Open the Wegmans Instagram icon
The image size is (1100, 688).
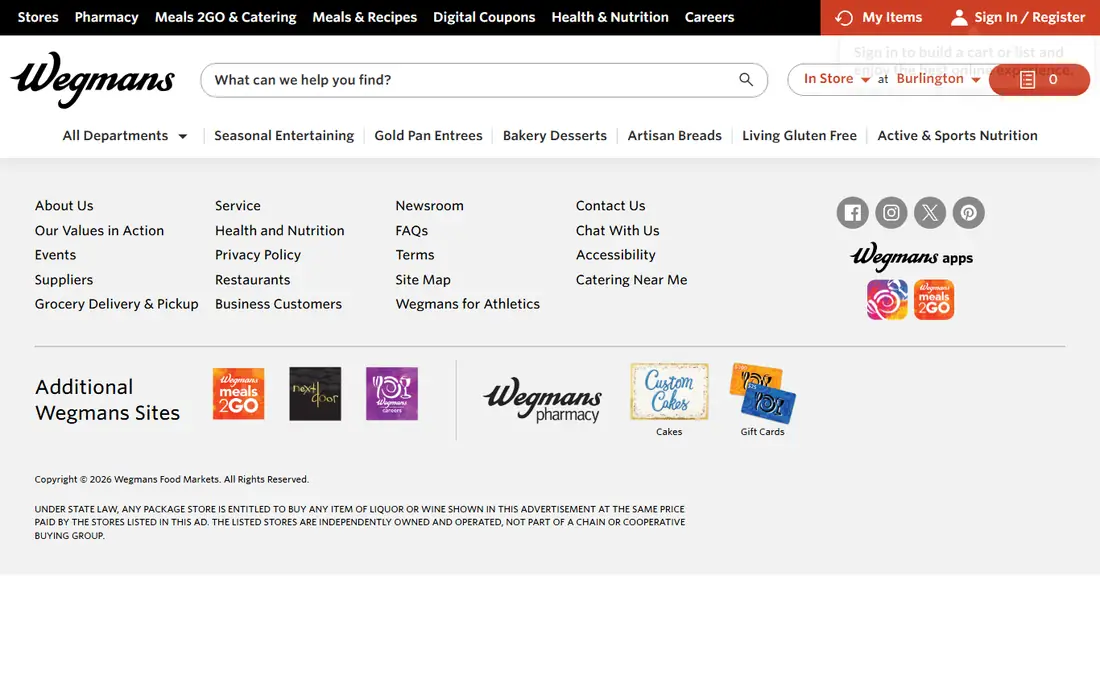point(891,213)
